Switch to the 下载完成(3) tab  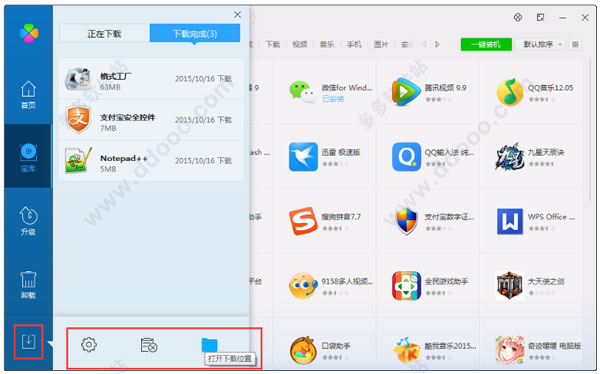[x=195, y=34]
